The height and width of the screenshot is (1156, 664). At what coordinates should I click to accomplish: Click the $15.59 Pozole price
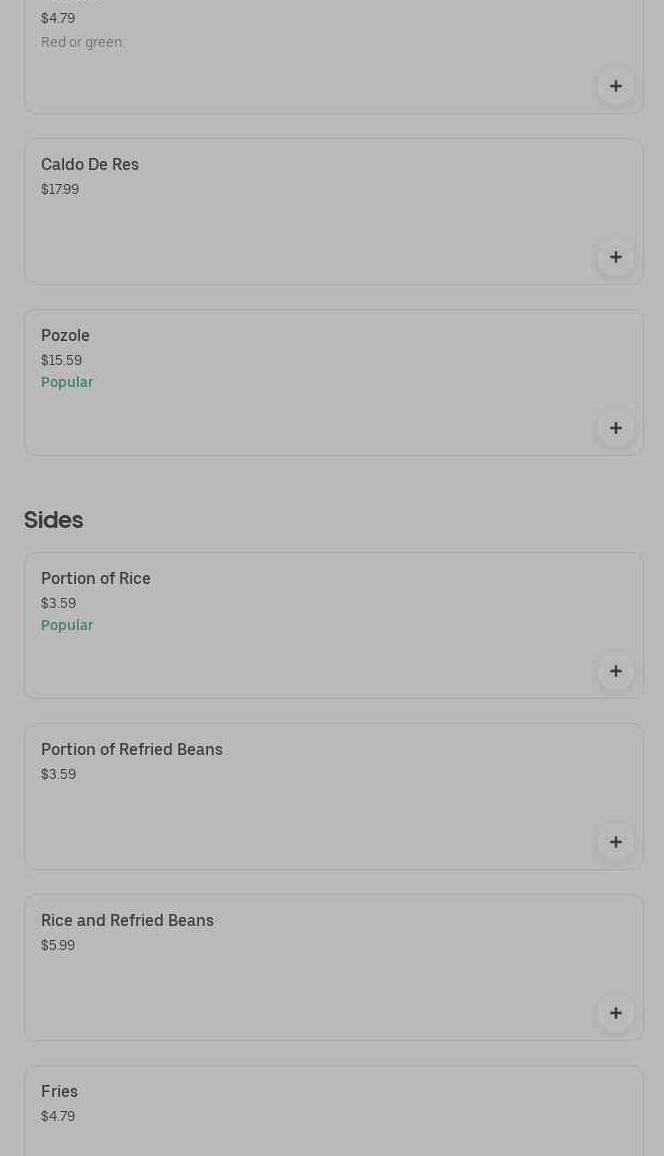pyautogui.click(x=61, y=360)
